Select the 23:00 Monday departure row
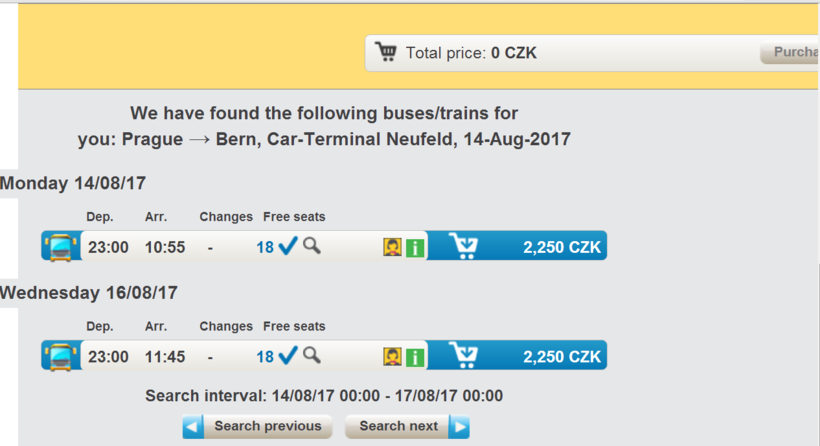 pos(324,246)
